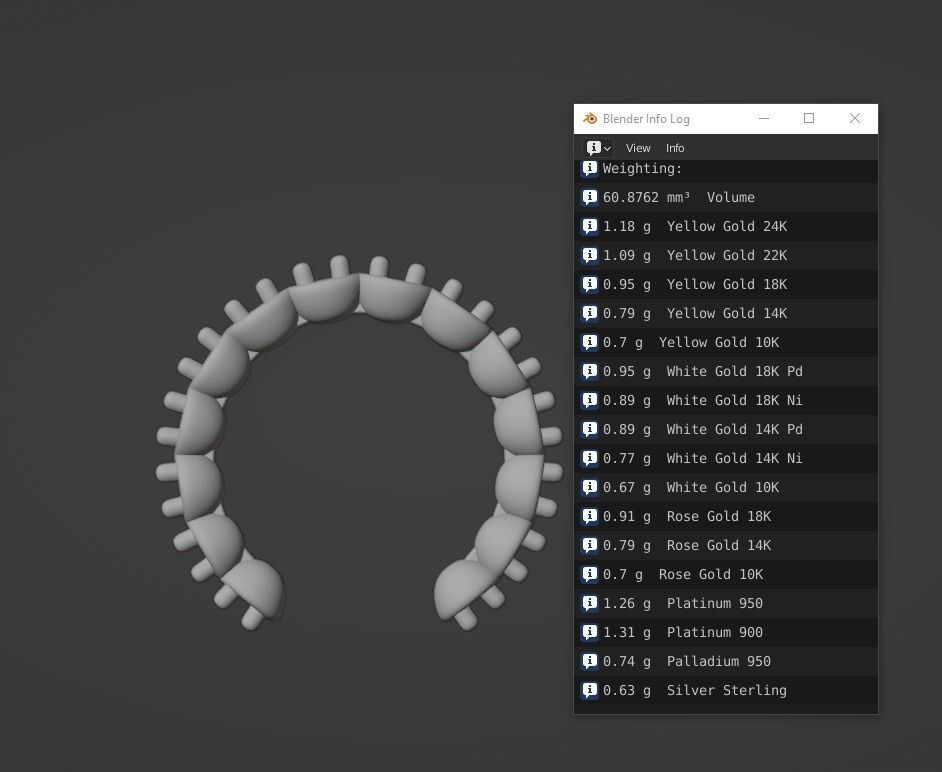The image size is (942, 772).
Task: Select the '60.8762 mm³ Volume' log entry
Action: tap(726, 197)
